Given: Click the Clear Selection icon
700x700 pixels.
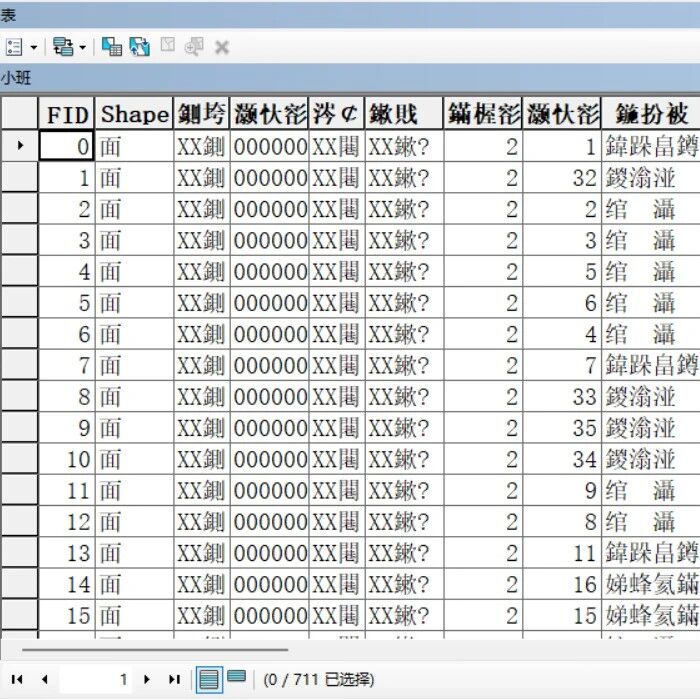Looking at the screenshot, I should [x=167, y=45].
